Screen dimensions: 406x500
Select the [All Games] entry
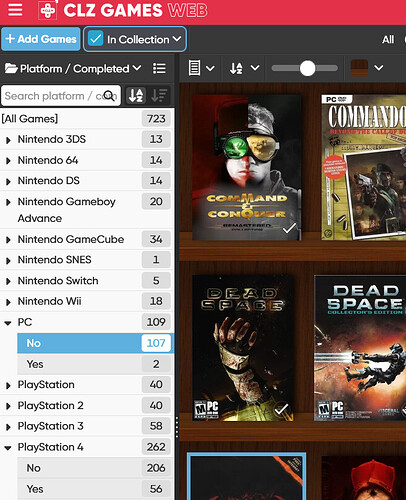[x=87, y=119]
